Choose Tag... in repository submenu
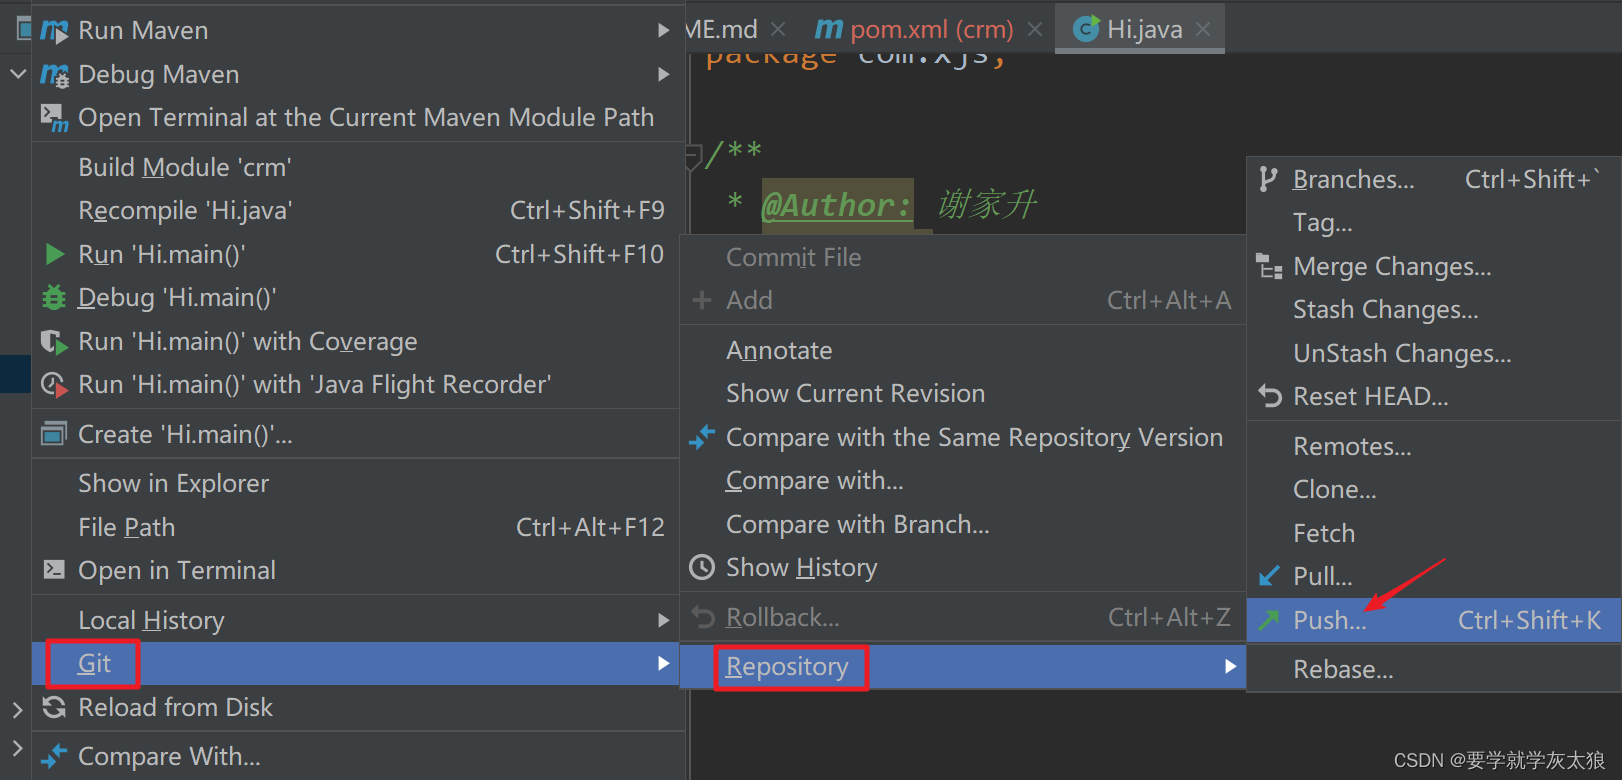This screenshot has width=1622, height=780. [1434, 222]
